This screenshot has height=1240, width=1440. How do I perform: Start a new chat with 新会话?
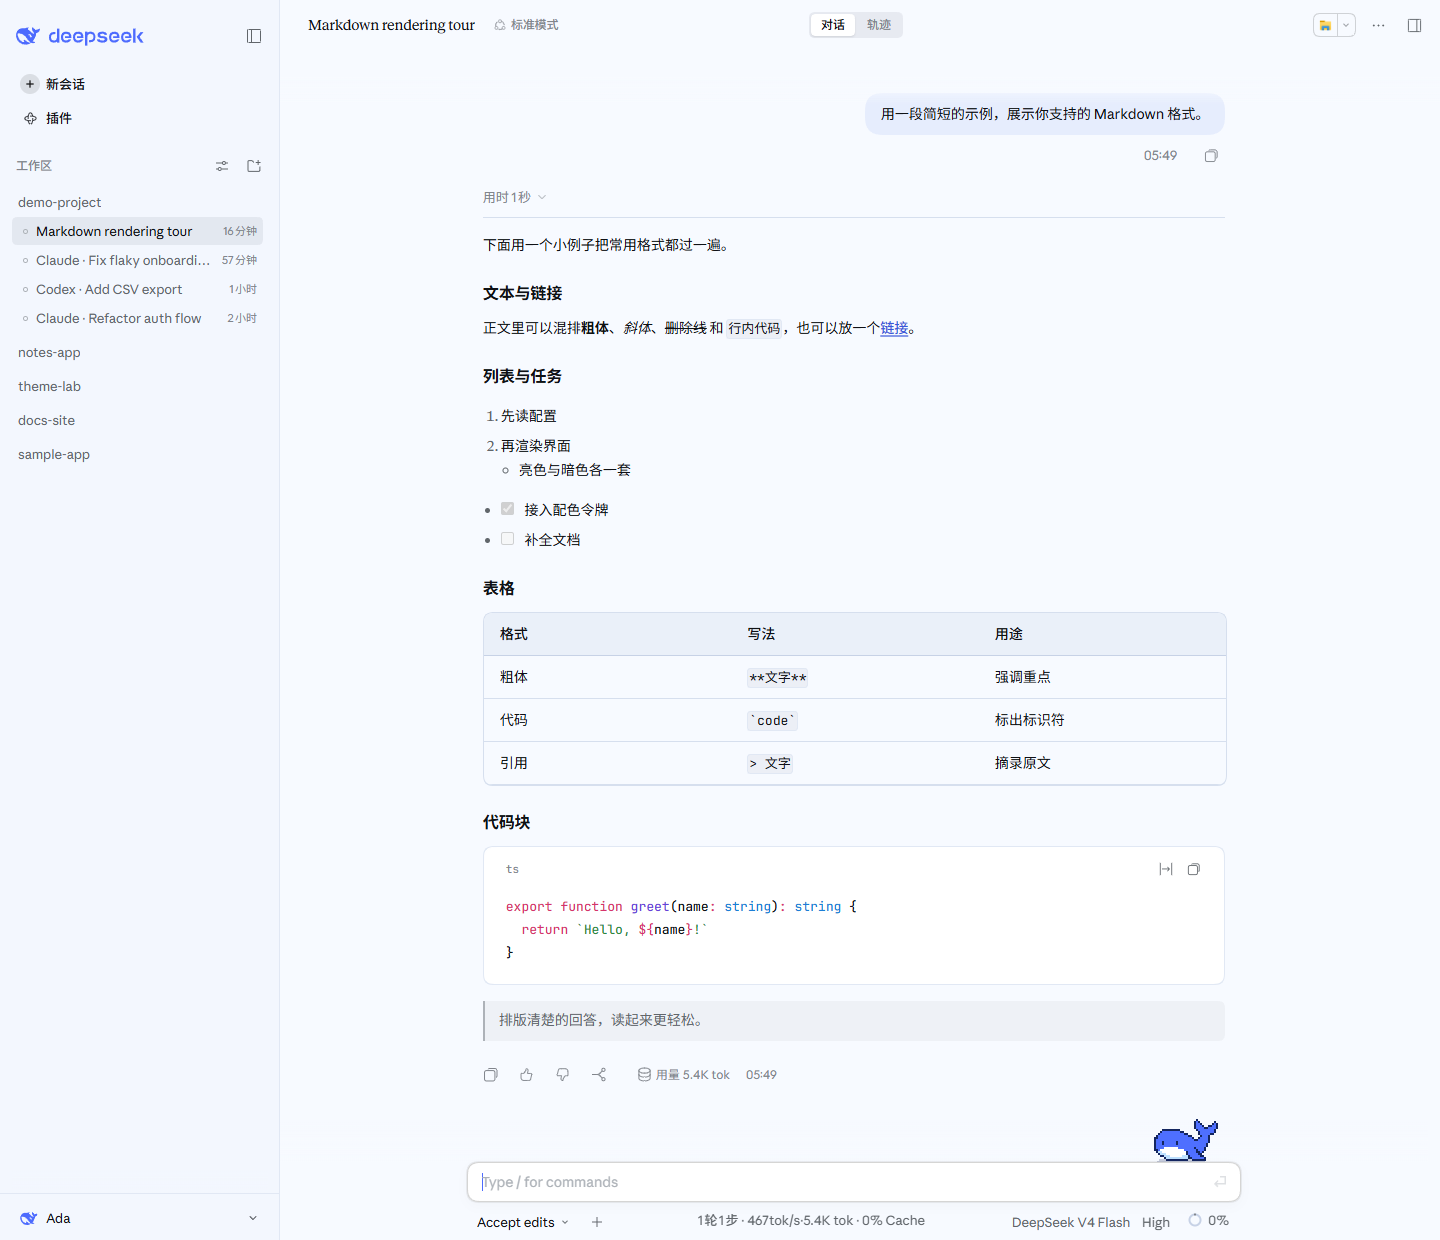[x=54, y=84]
